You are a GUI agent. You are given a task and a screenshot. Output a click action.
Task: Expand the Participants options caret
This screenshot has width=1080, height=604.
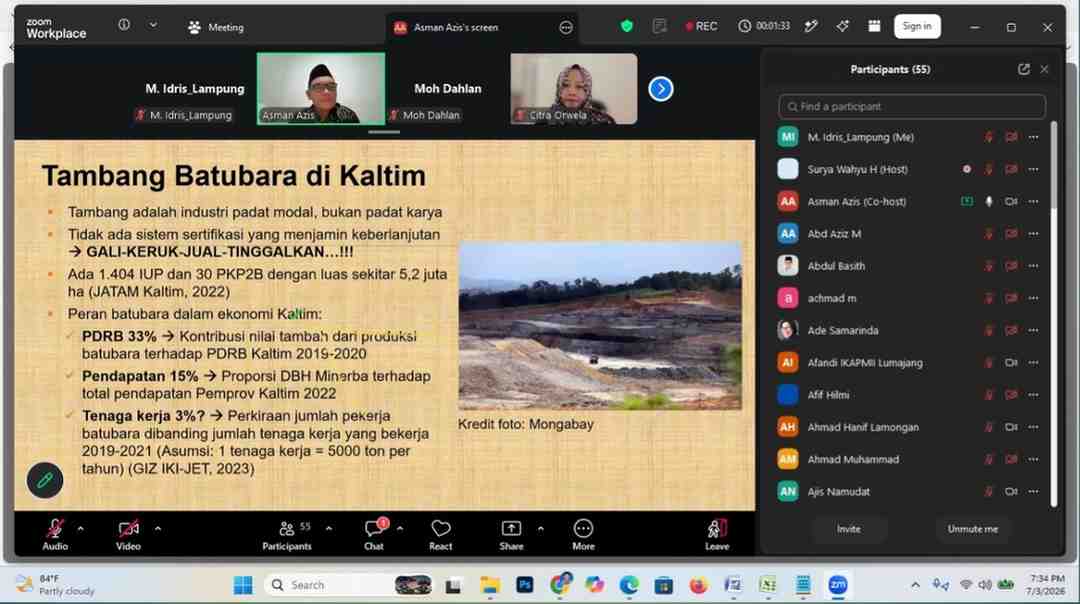pyautogui.click(x=329, y=528)
